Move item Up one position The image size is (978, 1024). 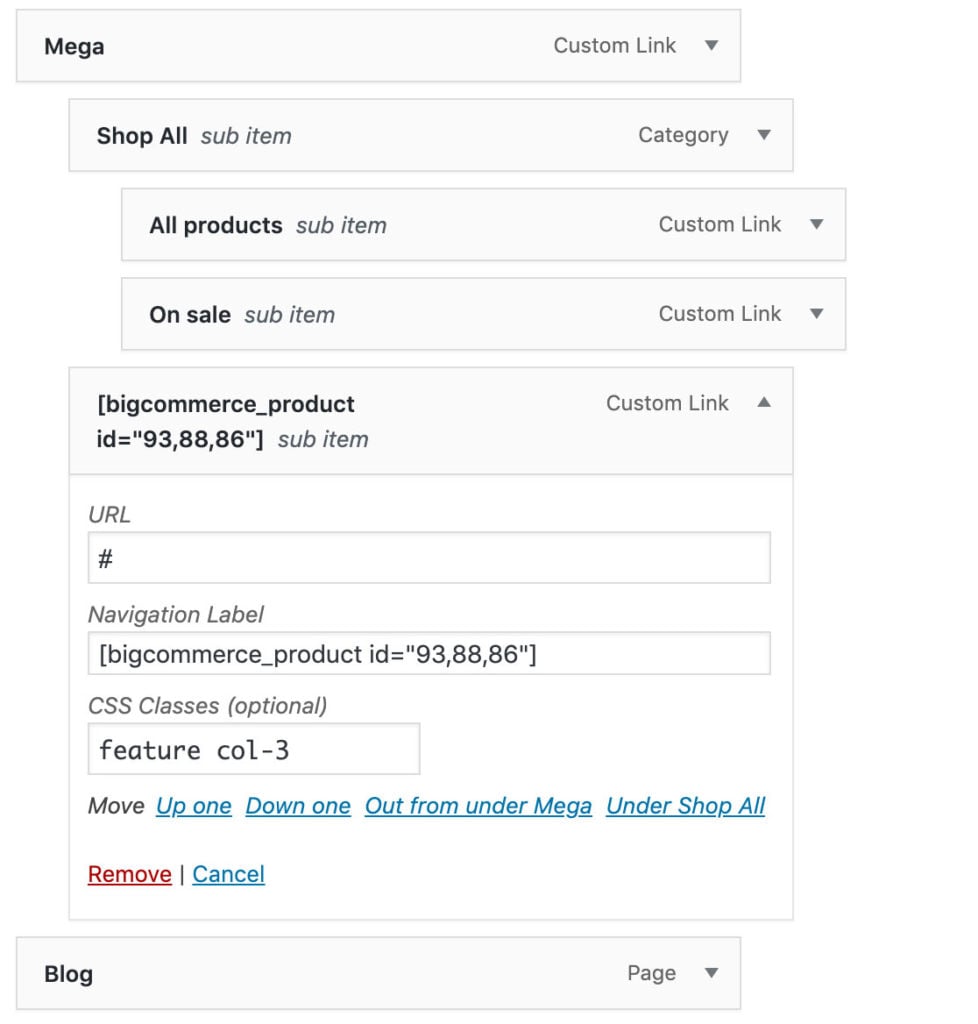(x=193, y=805)
